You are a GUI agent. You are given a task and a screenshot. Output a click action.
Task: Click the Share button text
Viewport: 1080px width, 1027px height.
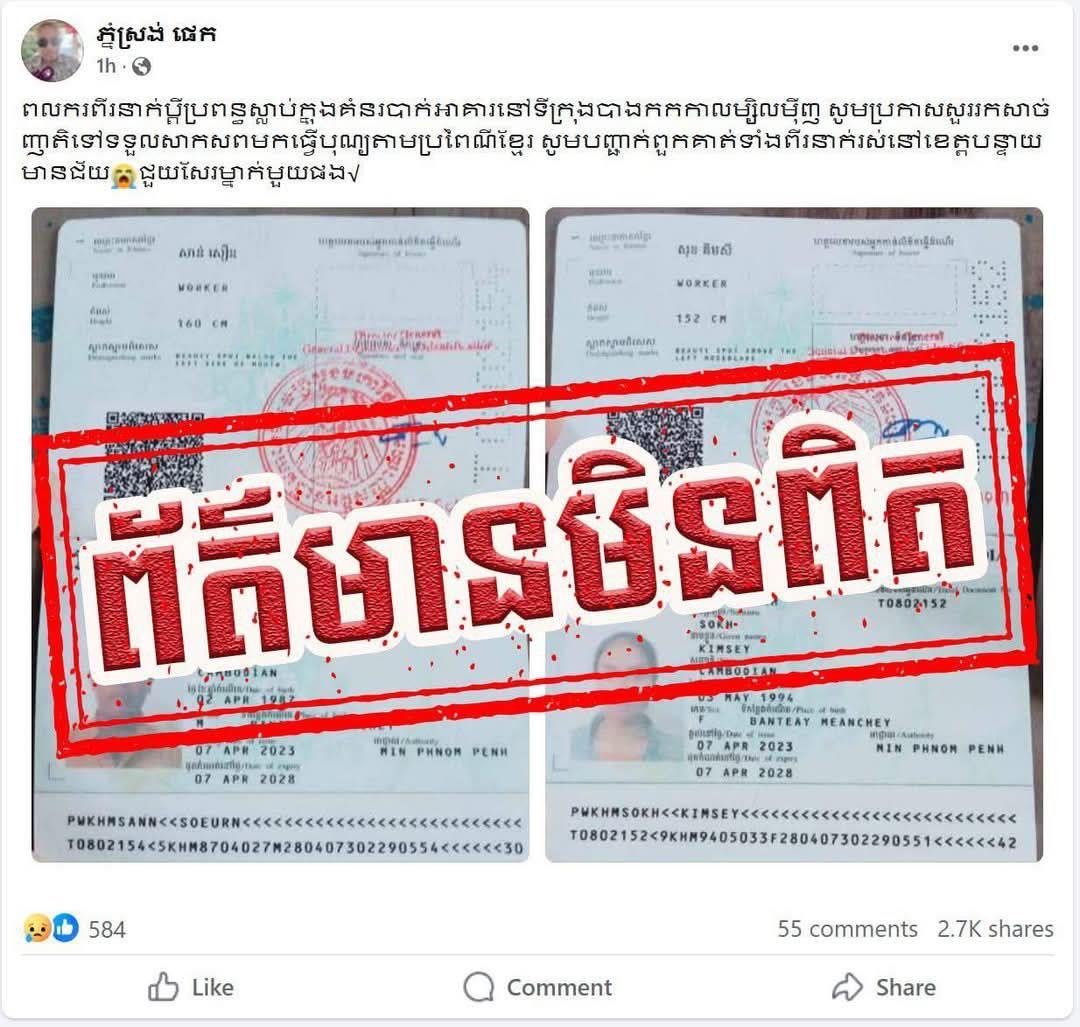point(906,987)
